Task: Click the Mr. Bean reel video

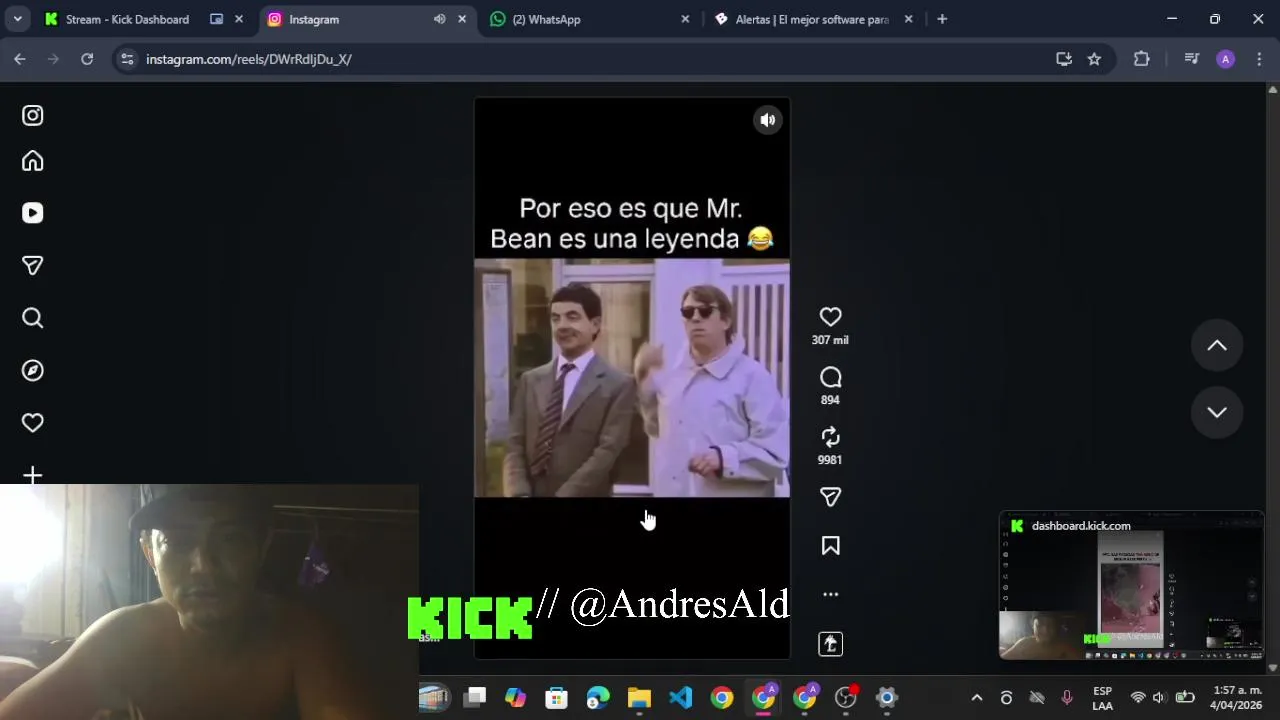Action: tap(632, 378)
